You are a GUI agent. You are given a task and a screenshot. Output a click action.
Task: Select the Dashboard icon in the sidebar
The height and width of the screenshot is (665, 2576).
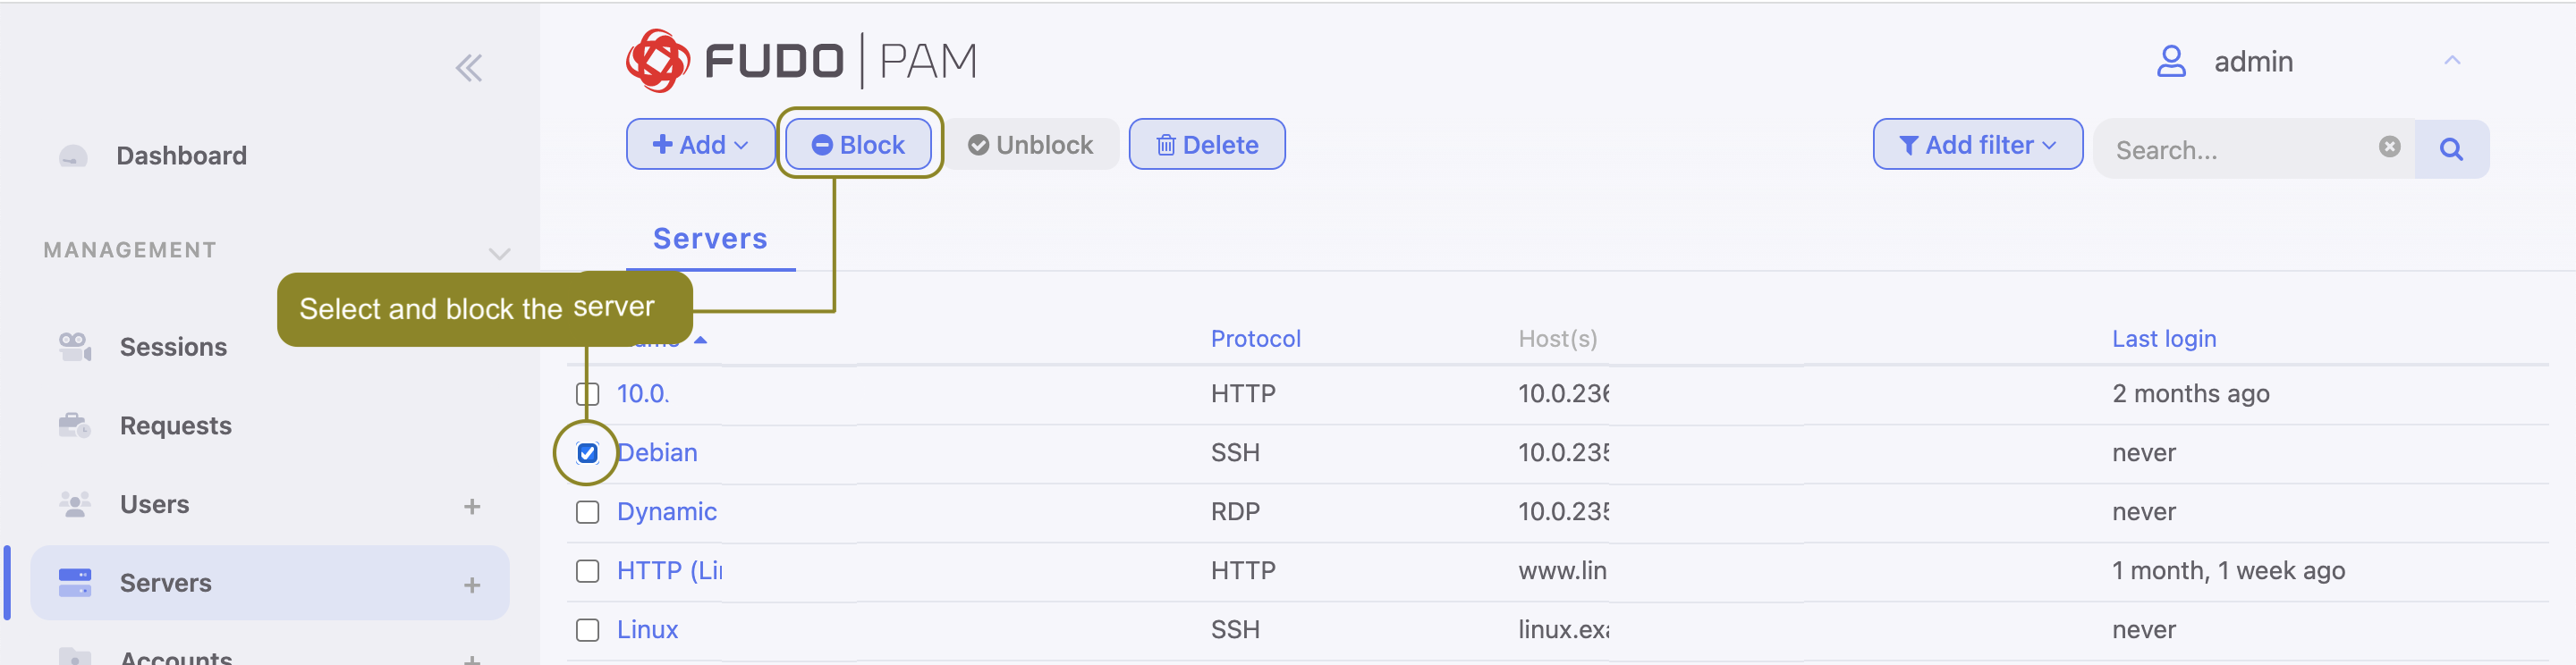[x=74, y=155]
